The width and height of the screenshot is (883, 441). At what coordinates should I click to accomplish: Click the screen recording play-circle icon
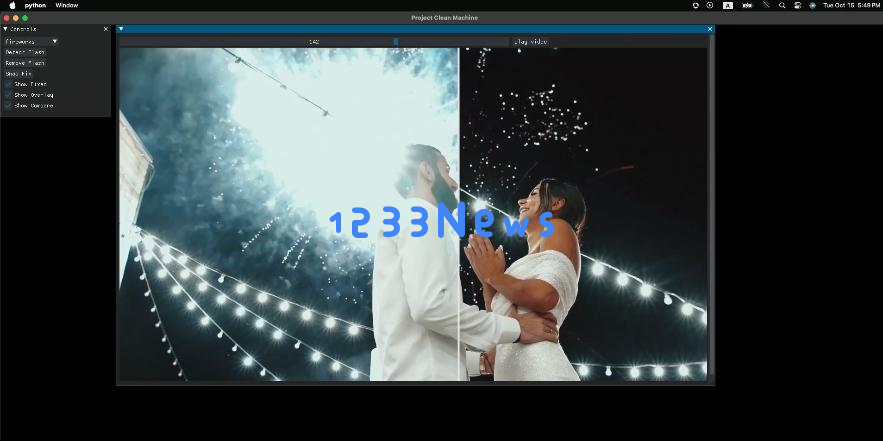pos(710,5)
